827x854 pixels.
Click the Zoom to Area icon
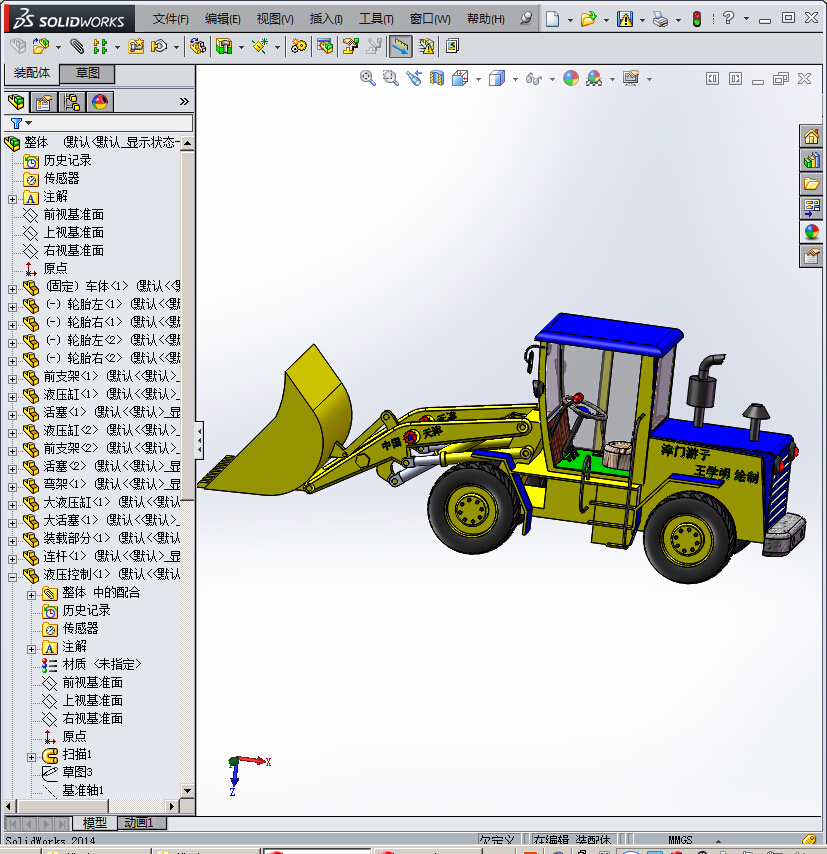[x=391, y=78]
